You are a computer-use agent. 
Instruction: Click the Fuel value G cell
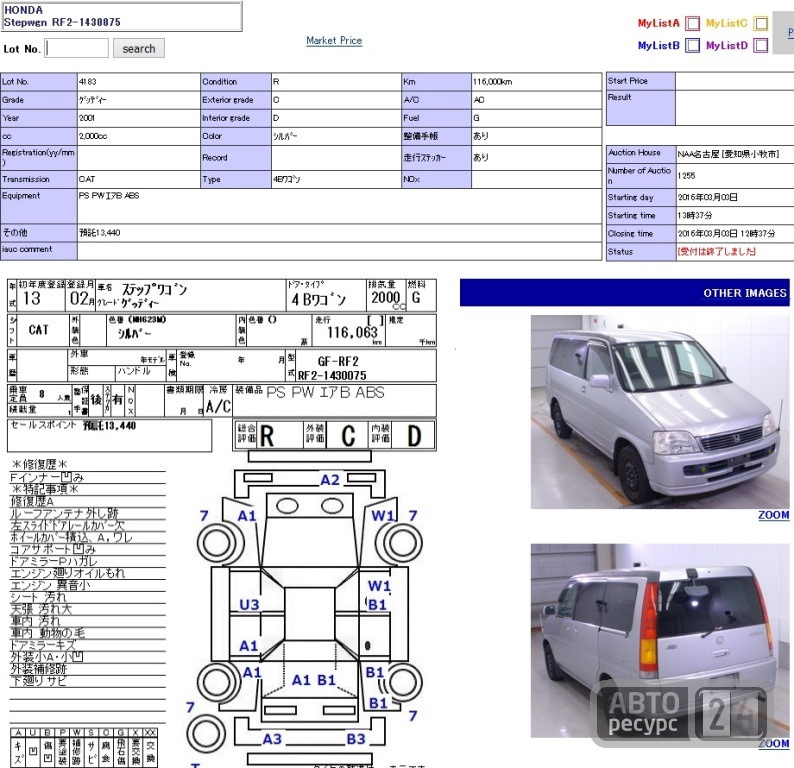(x=536, y=118)
